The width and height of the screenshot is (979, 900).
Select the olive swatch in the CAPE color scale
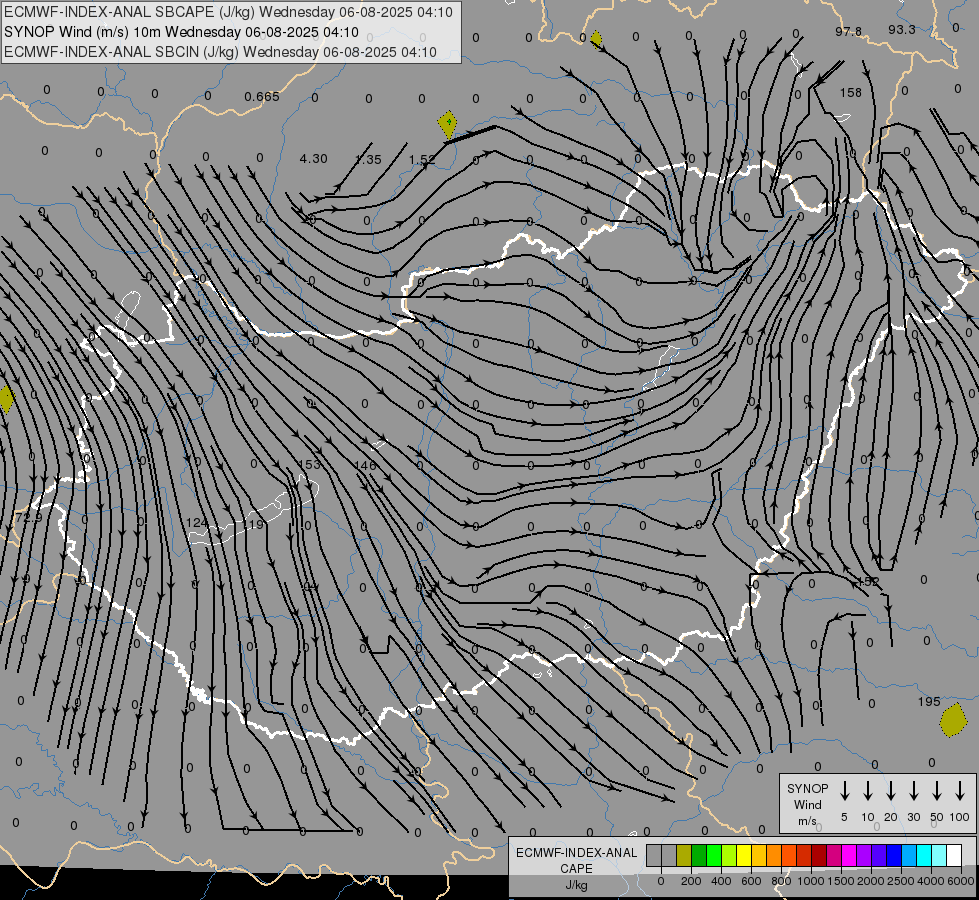[x=684, y=855]
